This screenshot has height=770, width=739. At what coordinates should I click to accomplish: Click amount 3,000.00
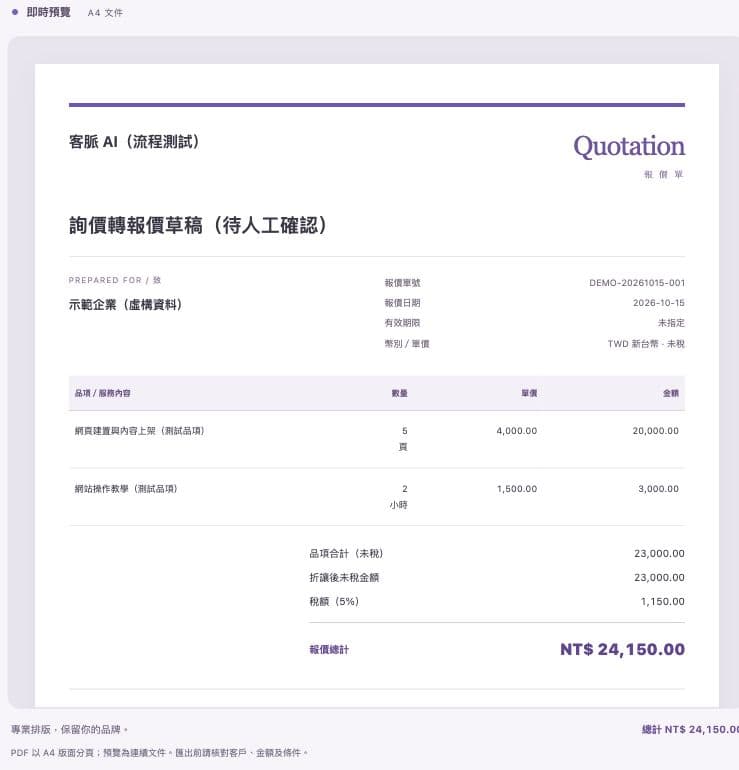click(x=658, y=489)
